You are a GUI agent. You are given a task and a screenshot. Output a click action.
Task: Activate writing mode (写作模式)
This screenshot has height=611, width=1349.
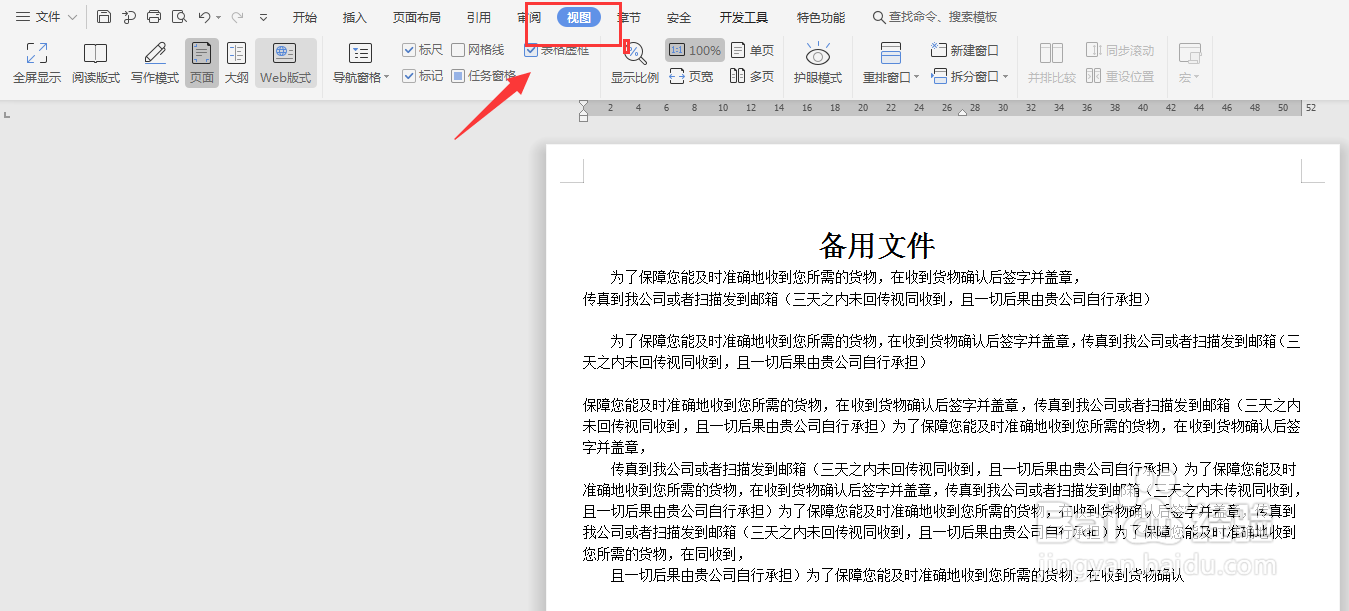click(x=154, y=62)
